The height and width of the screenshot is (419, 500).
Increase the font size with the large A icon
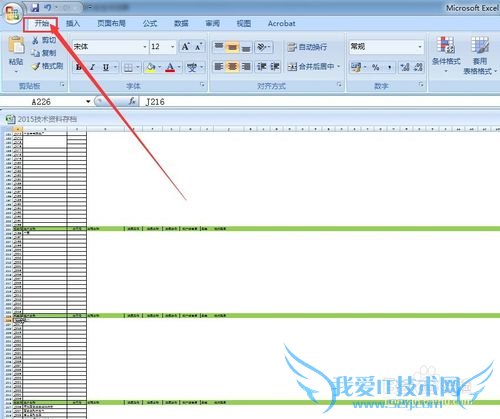tap(186, 47)
